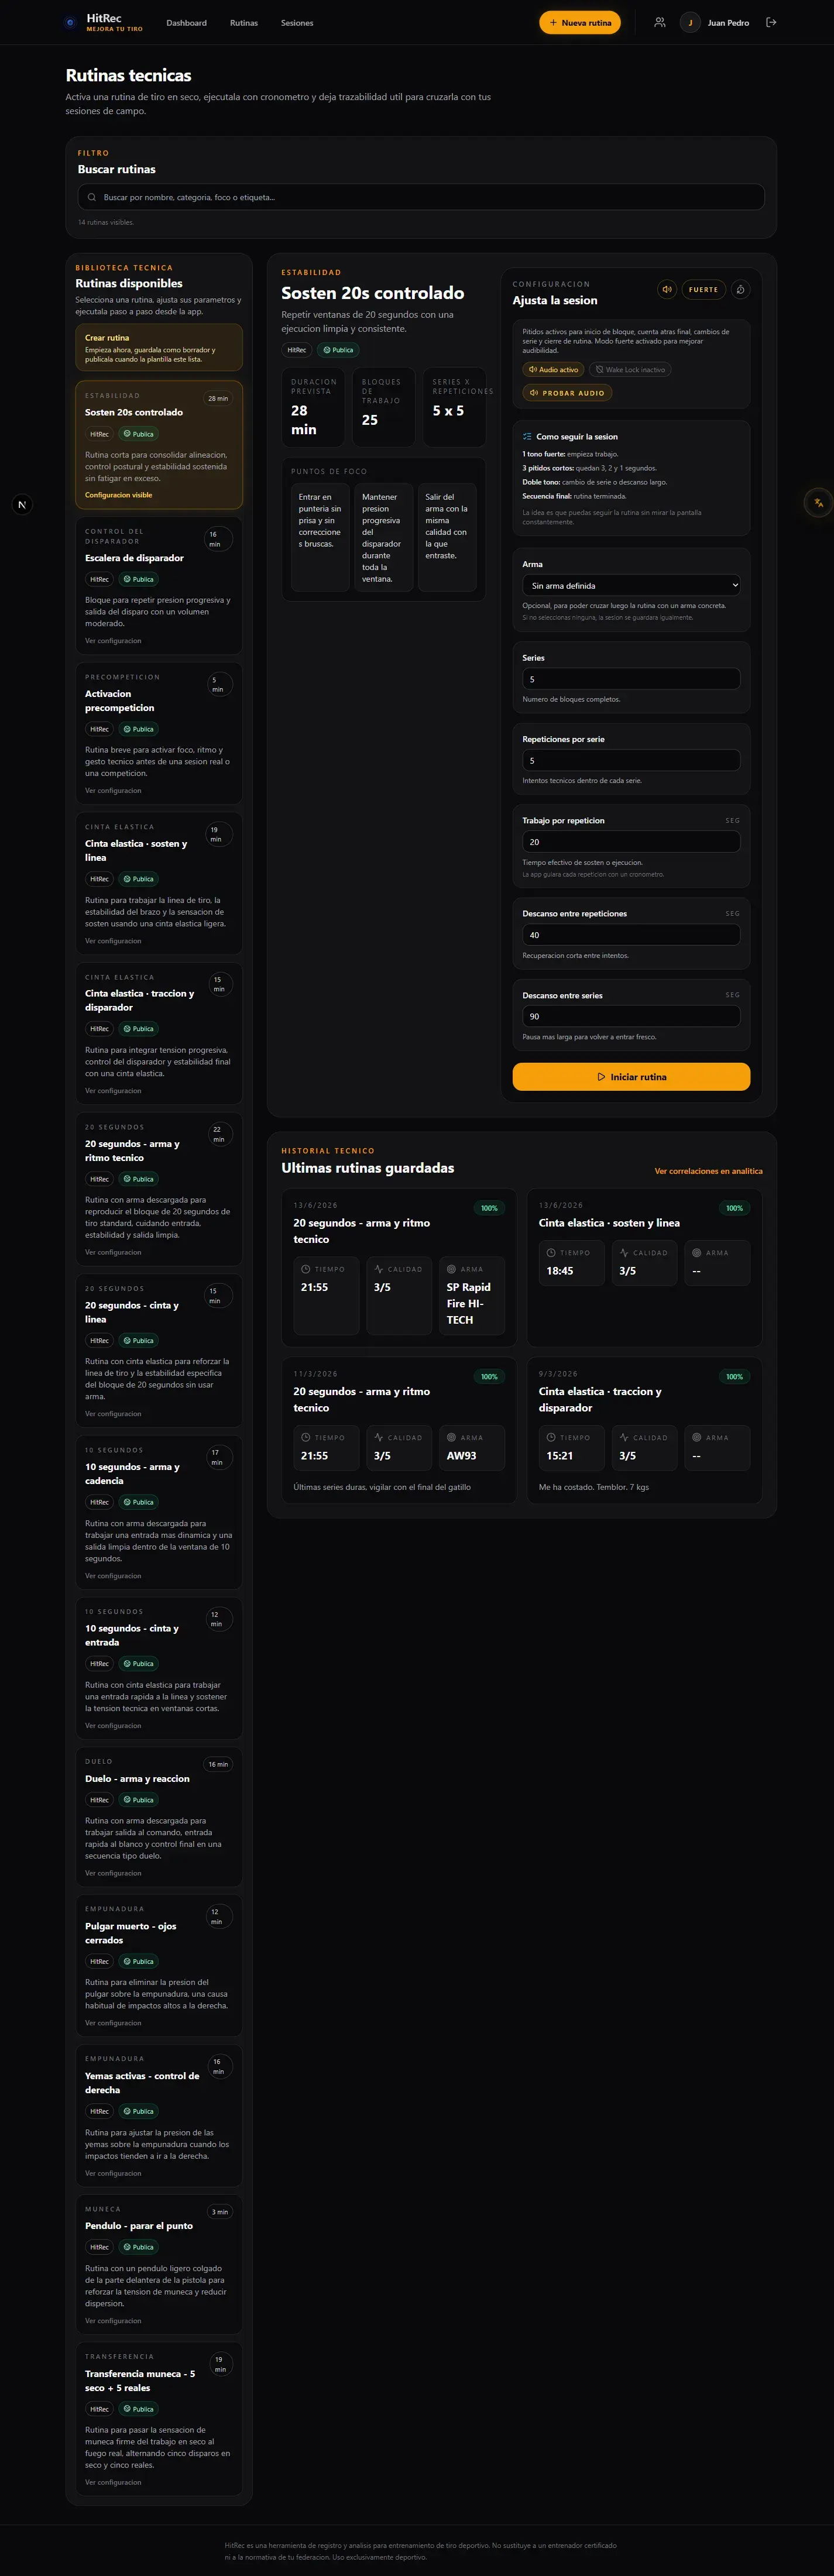Click PROBAR AUDIO button
Screen dimensions: 834x2576
click(567, 393)
